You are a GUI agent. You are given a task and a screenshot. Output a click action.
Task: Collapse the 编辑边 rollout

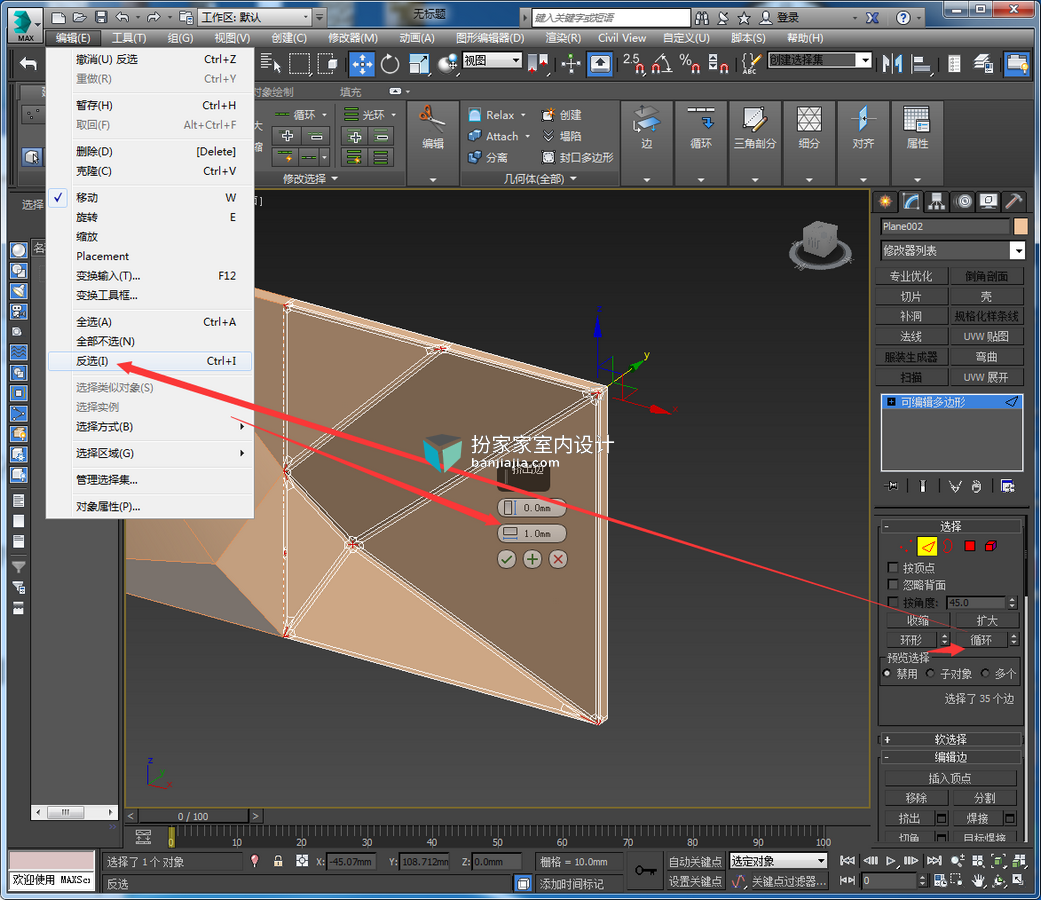(951, 757)
